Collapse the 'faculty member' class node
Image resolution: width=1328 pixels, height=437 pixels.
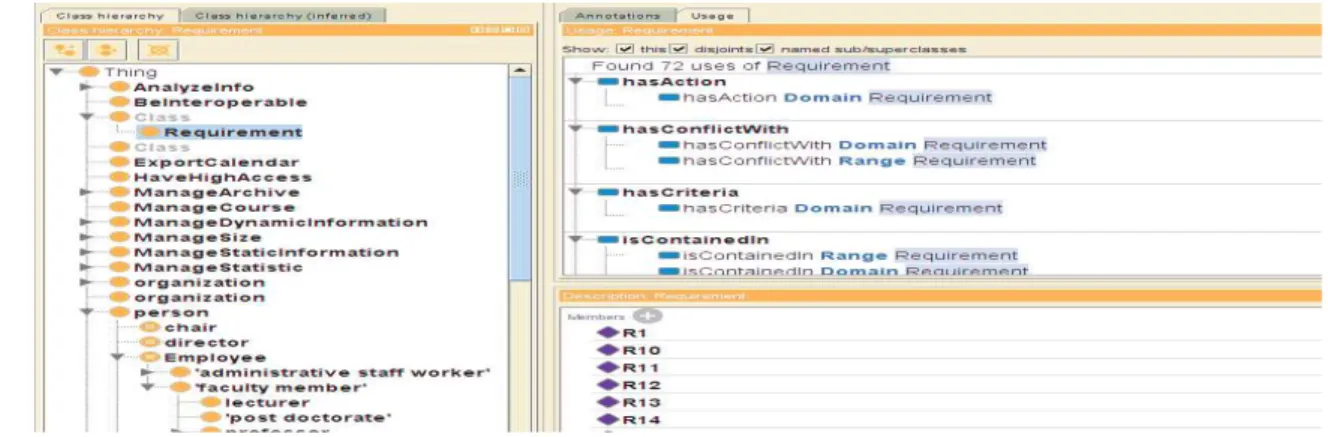tap(148, 387)
